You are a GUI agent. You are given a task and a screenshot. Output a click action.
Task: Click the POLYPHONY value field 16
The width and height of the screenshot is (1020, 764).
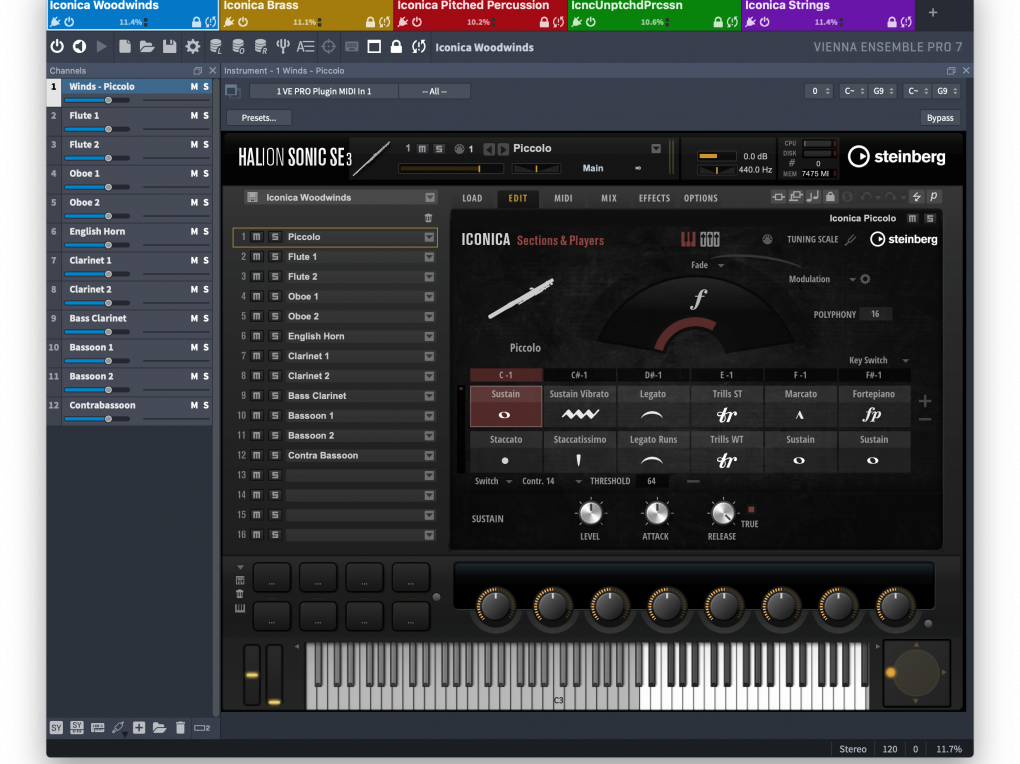(x=875, y=314)
